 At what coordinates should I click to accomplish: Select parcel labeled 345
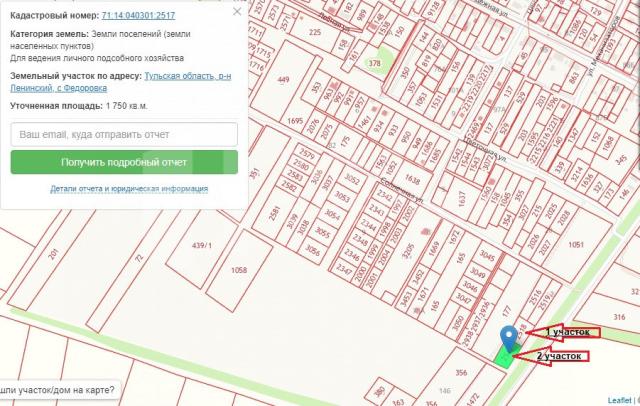621,158
